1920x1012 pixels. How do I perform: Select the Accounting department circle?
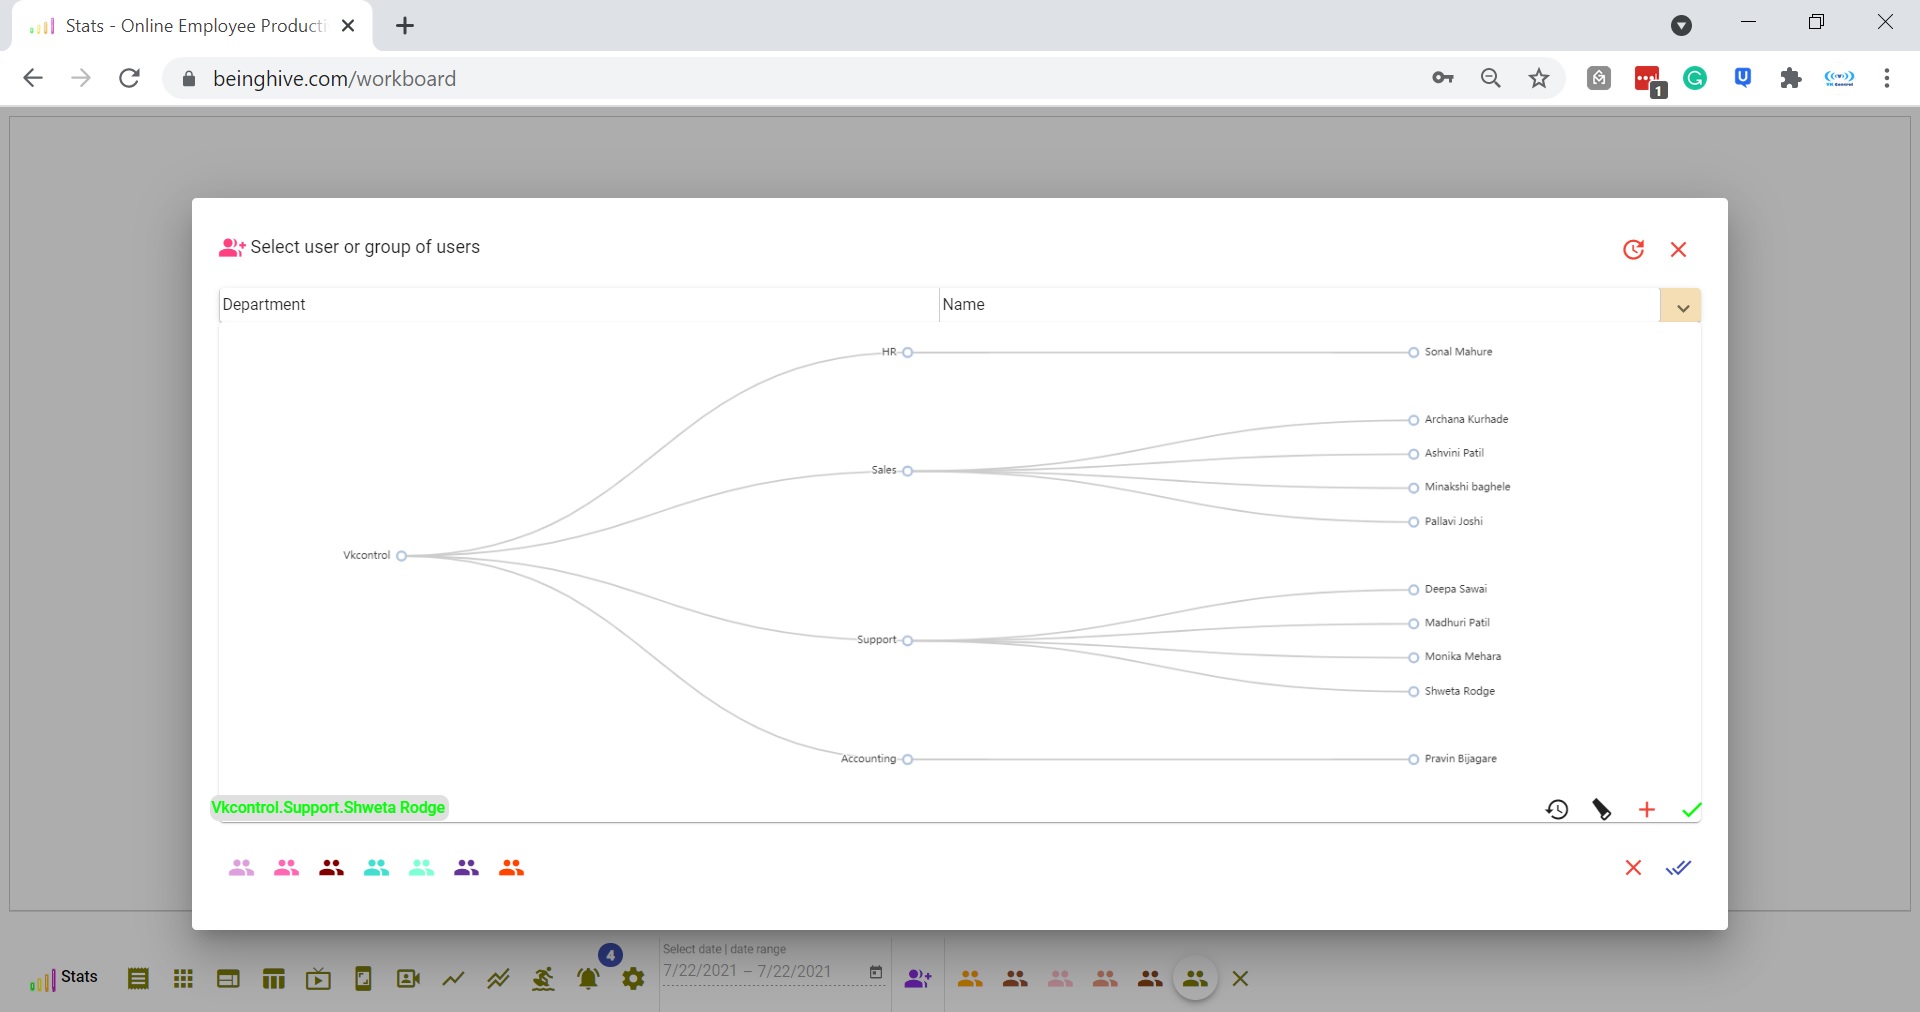click(x=907, y=759)
